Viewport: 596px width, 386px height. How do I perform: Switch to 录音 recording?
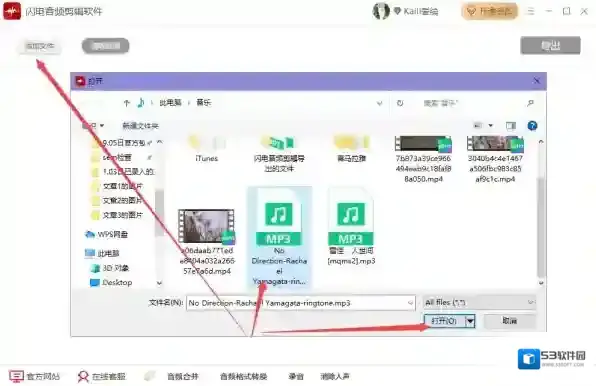tap(296, 377)
